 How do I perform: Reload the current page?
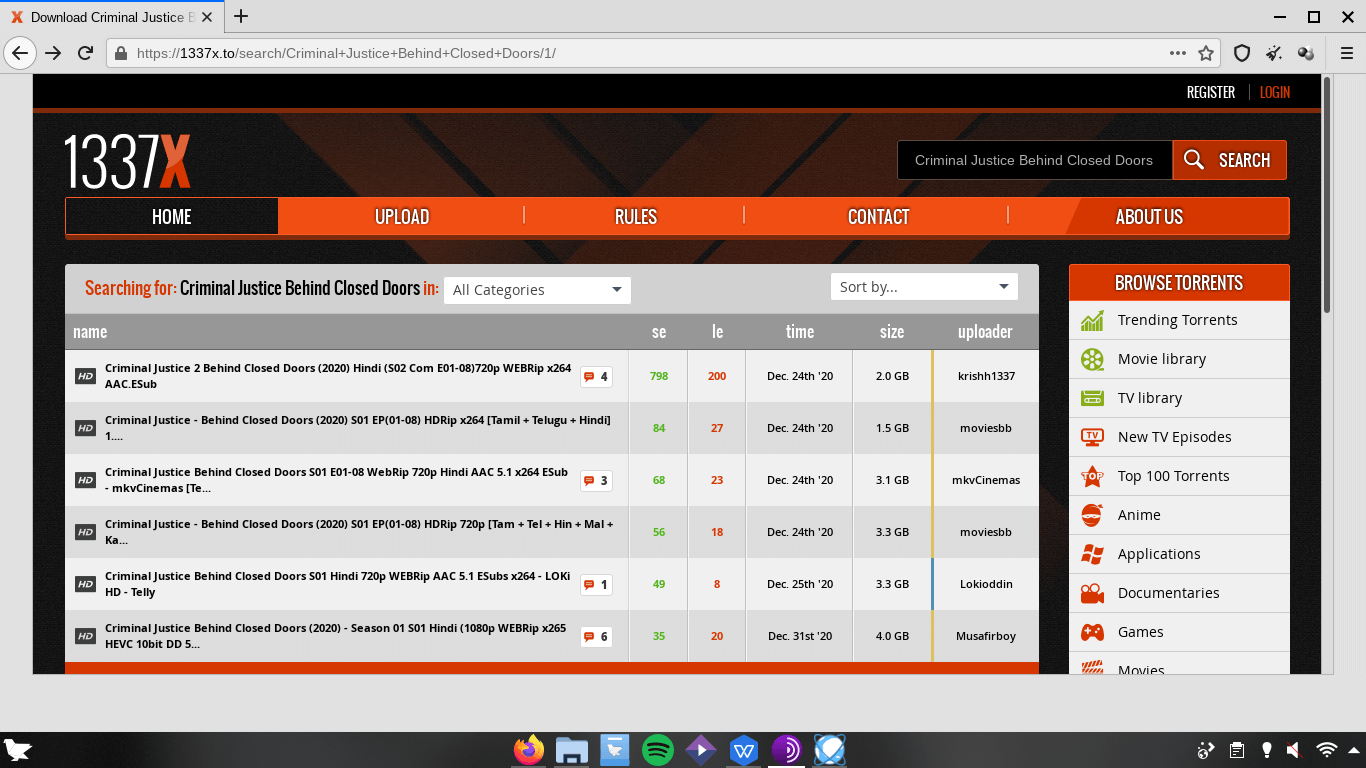(86, 53)
